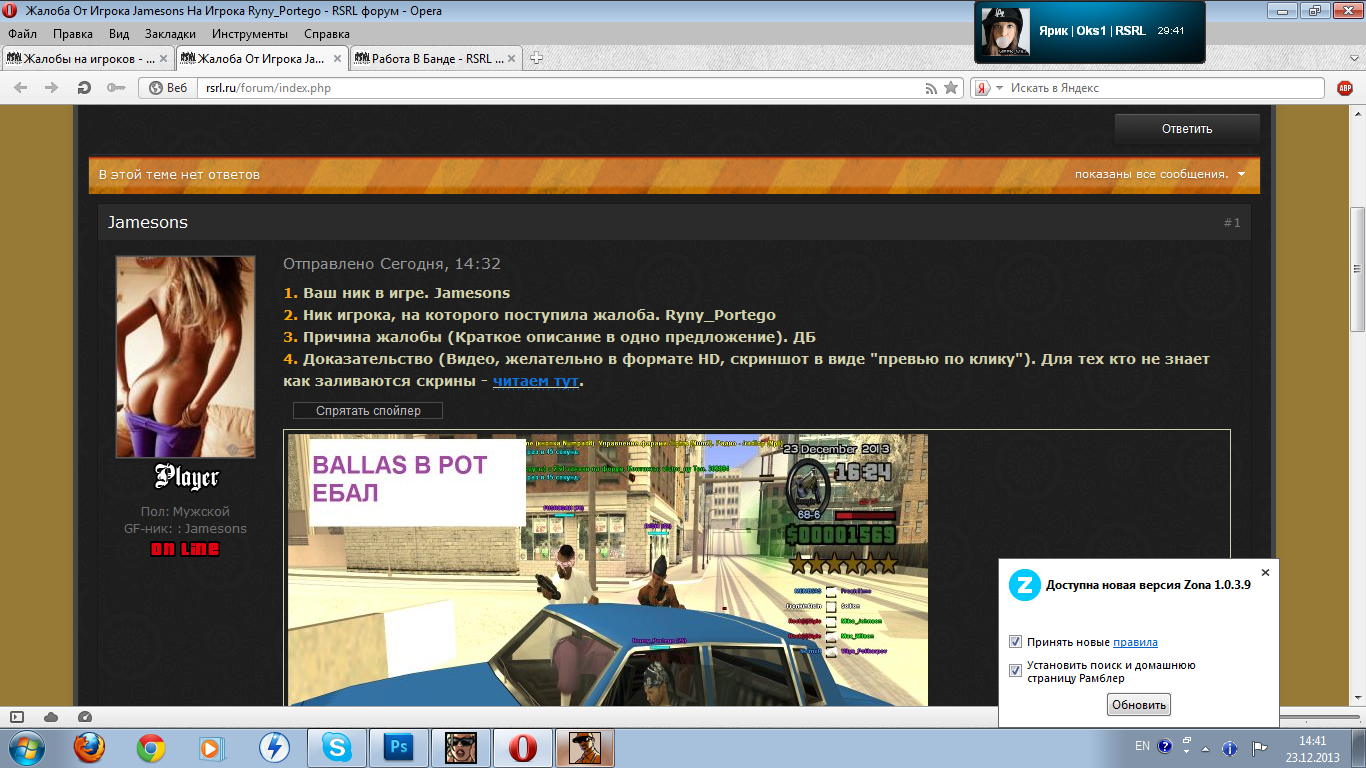This screenshot has height=768, width=1366.
Task: Open the Правка menu
Action: [x=73, y=33]
